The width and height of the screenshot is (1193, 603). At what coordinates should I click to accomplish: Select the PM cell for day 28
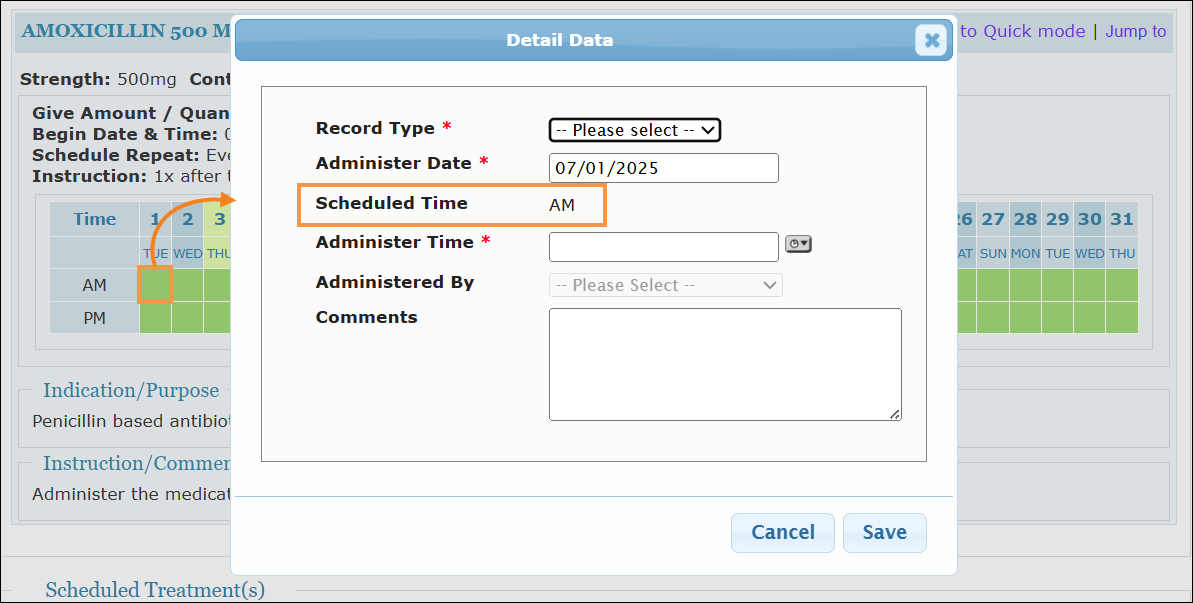(1025, 318)
